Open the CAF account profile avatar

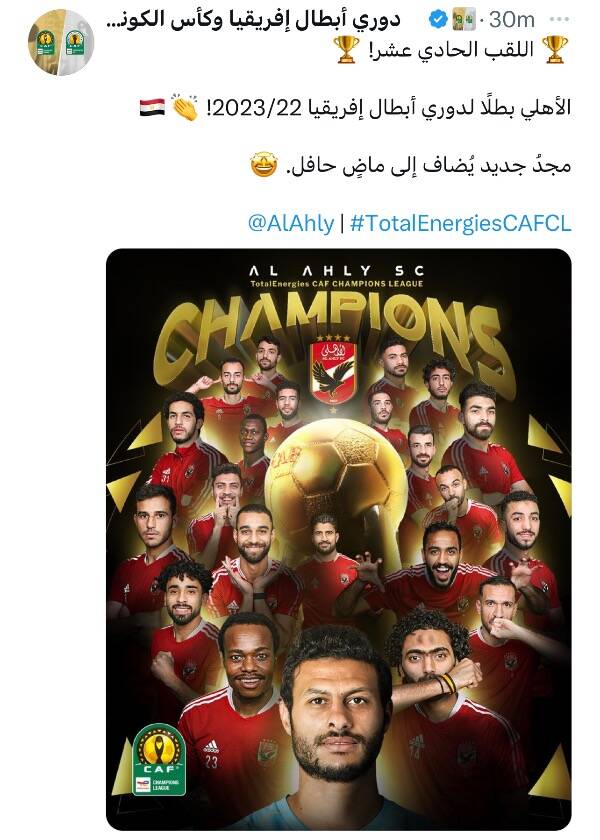click(61, 42)
